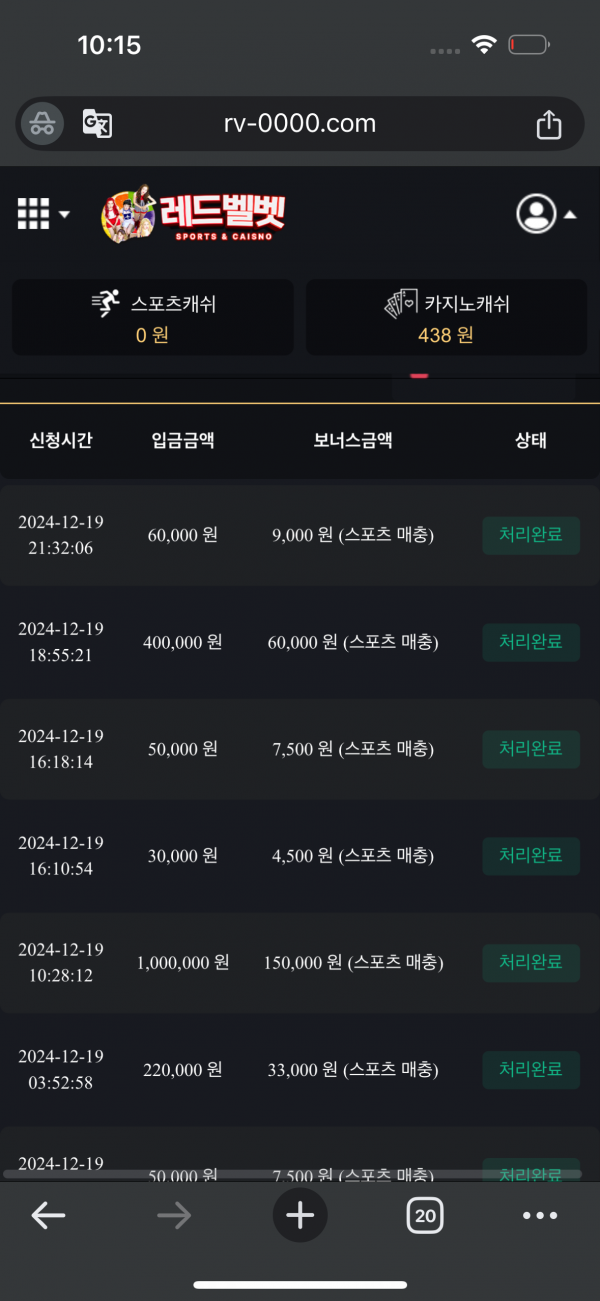Click 처리완료 status for 60,000 원 deposit
600x1301 pixels.
[531, 535]
